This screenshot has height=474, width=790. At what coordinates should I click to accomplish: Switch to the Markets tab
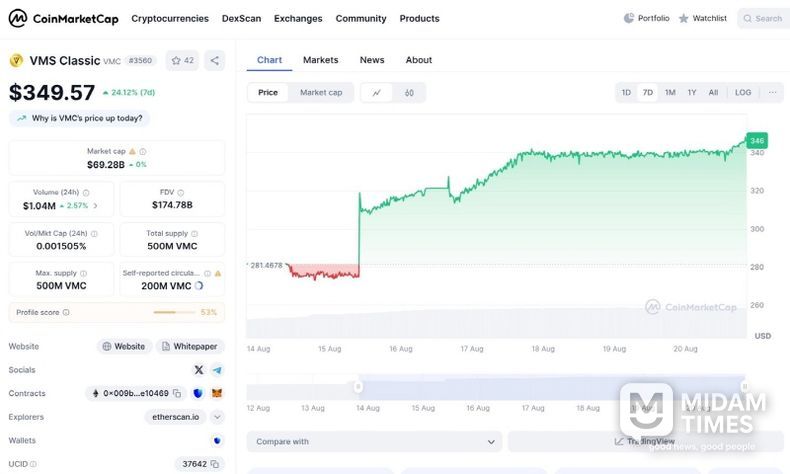pos(320,60)
